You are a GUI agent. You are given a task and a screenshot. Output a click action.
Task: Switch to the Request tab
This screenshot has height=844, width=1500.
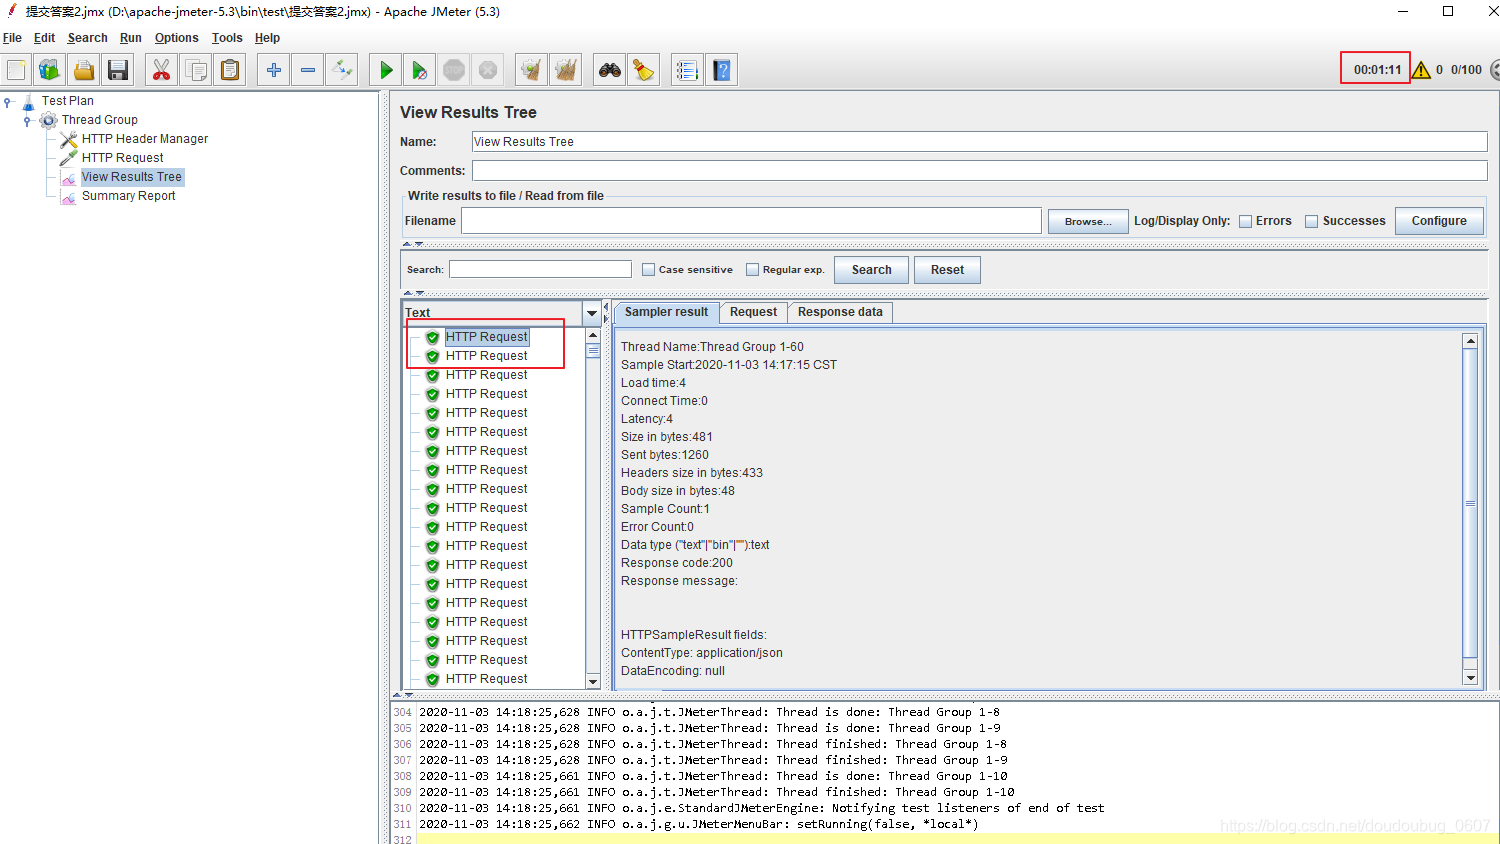pos(753,312)
